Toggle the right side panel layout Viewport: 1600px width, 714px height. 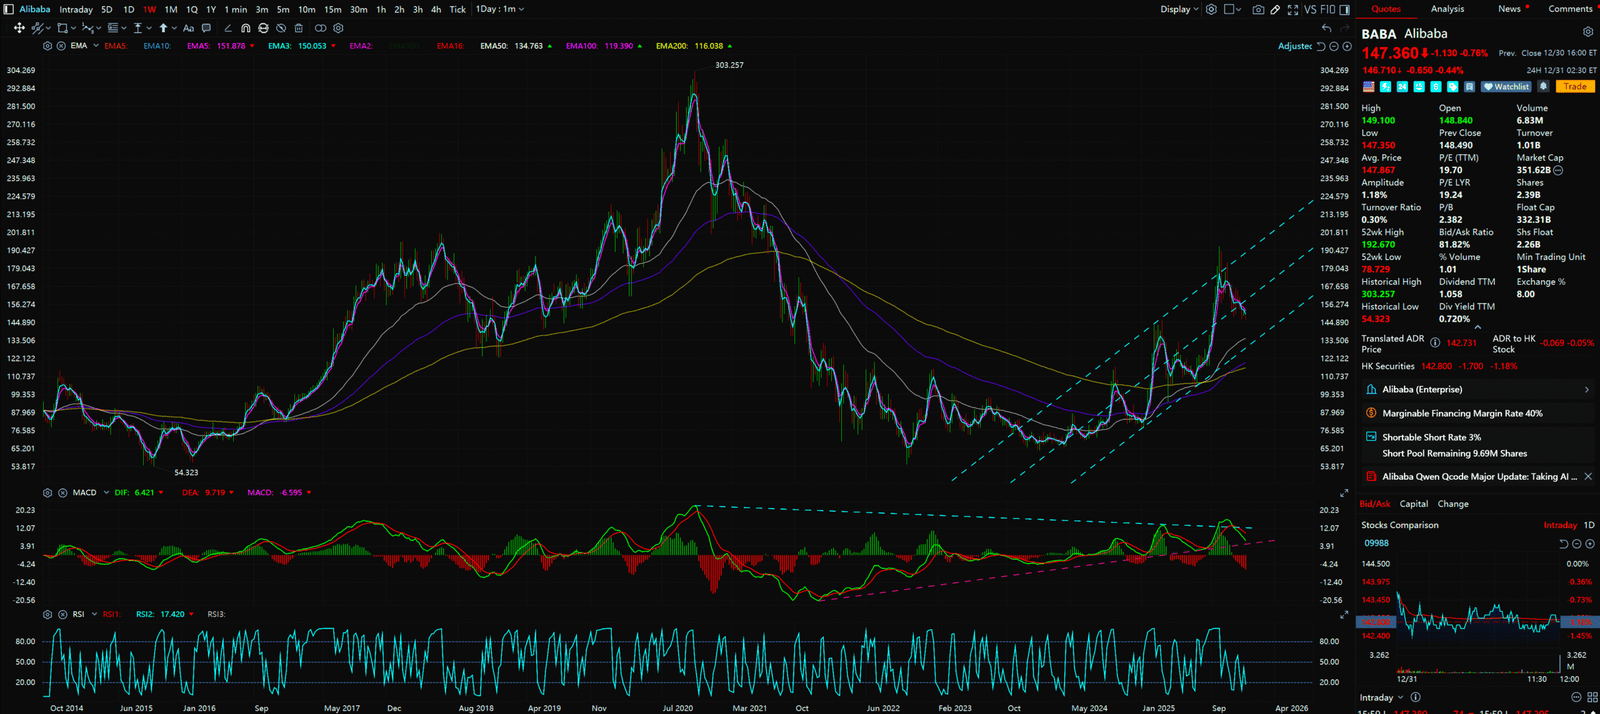(1344, 9)
